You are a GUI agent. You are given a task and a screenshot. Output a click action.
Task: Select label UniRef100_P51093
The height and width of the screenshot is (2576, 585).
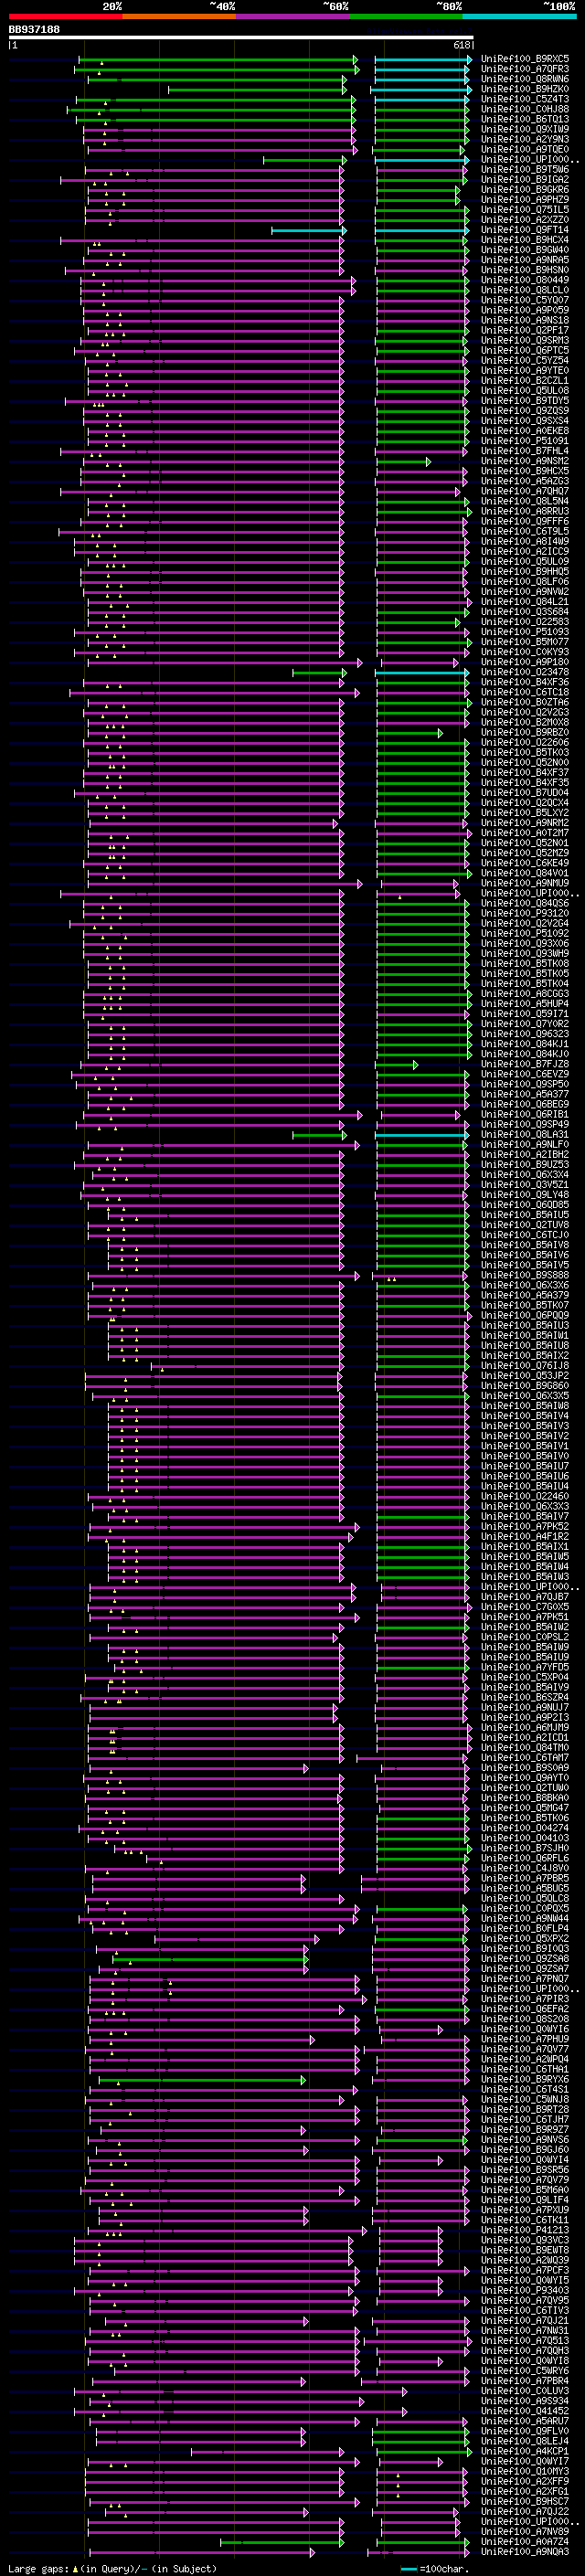coord(525,632)
